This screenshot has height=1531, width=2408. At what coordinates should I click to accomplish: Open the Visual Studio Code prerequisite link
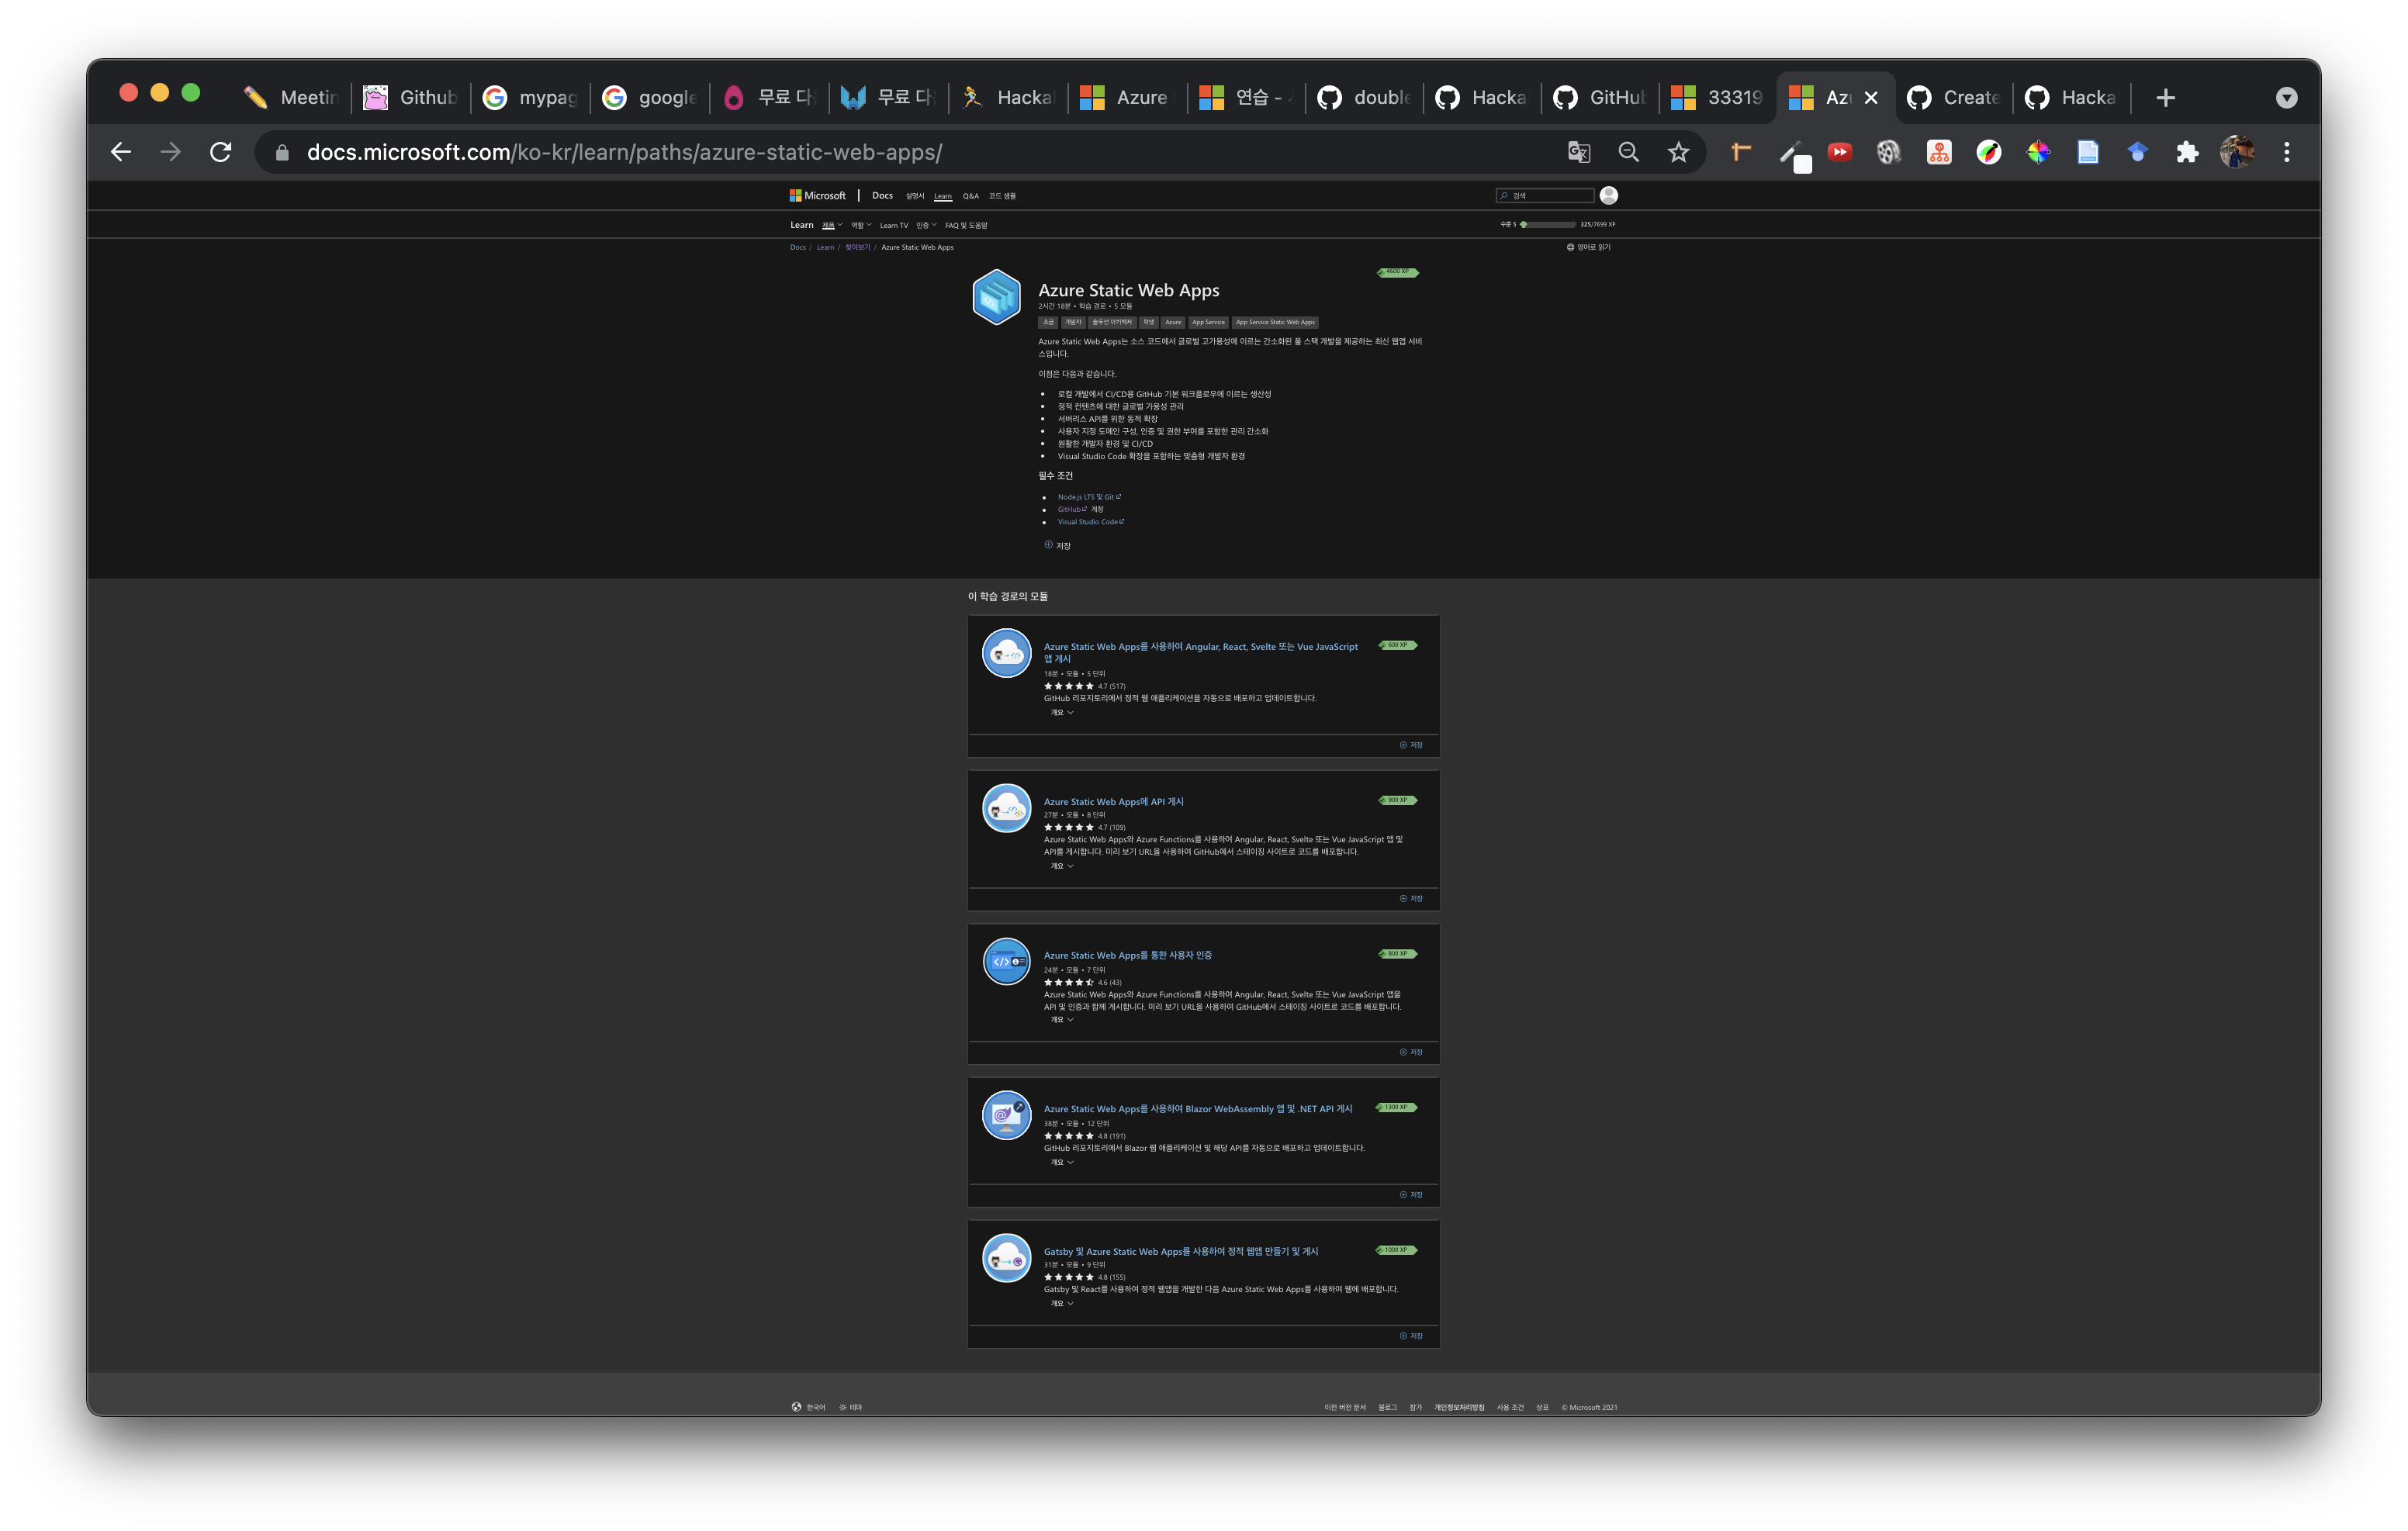tap(1089, 521)
